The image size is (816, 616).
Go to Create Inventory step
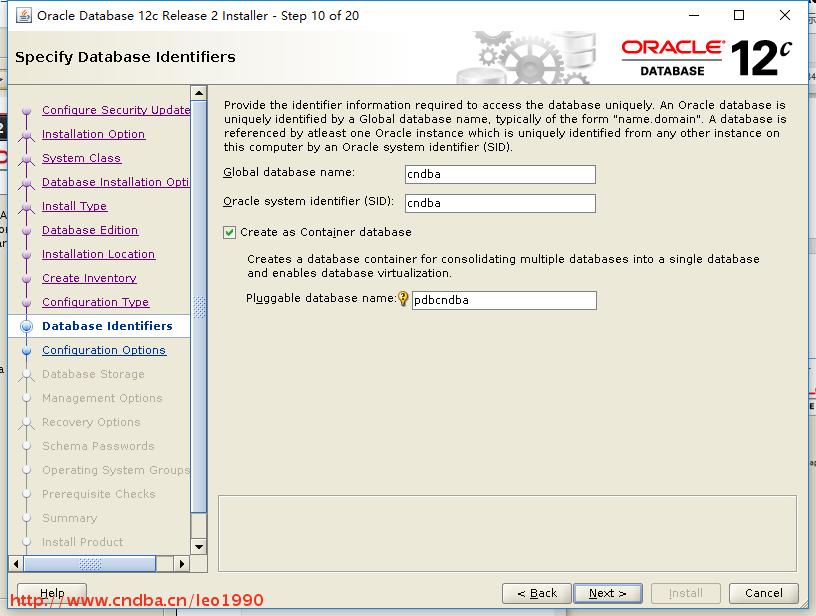coord(90,278)
